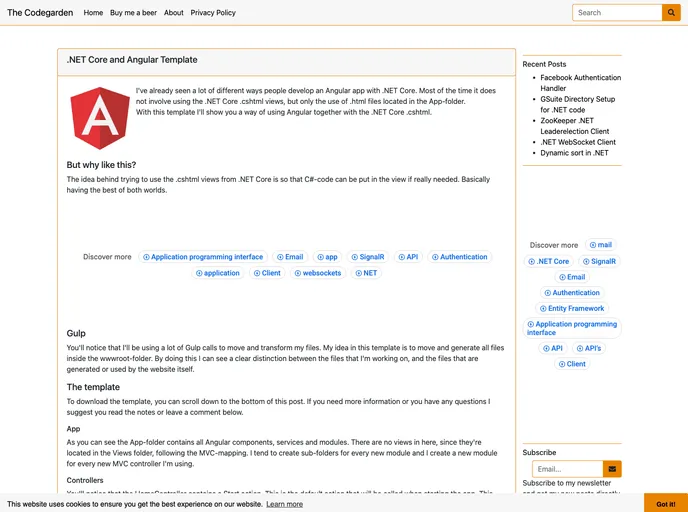The width and height of the screenshot is (688, 512).
Task: Click the newsletter envelope submit button
Action: click(612, 469)
